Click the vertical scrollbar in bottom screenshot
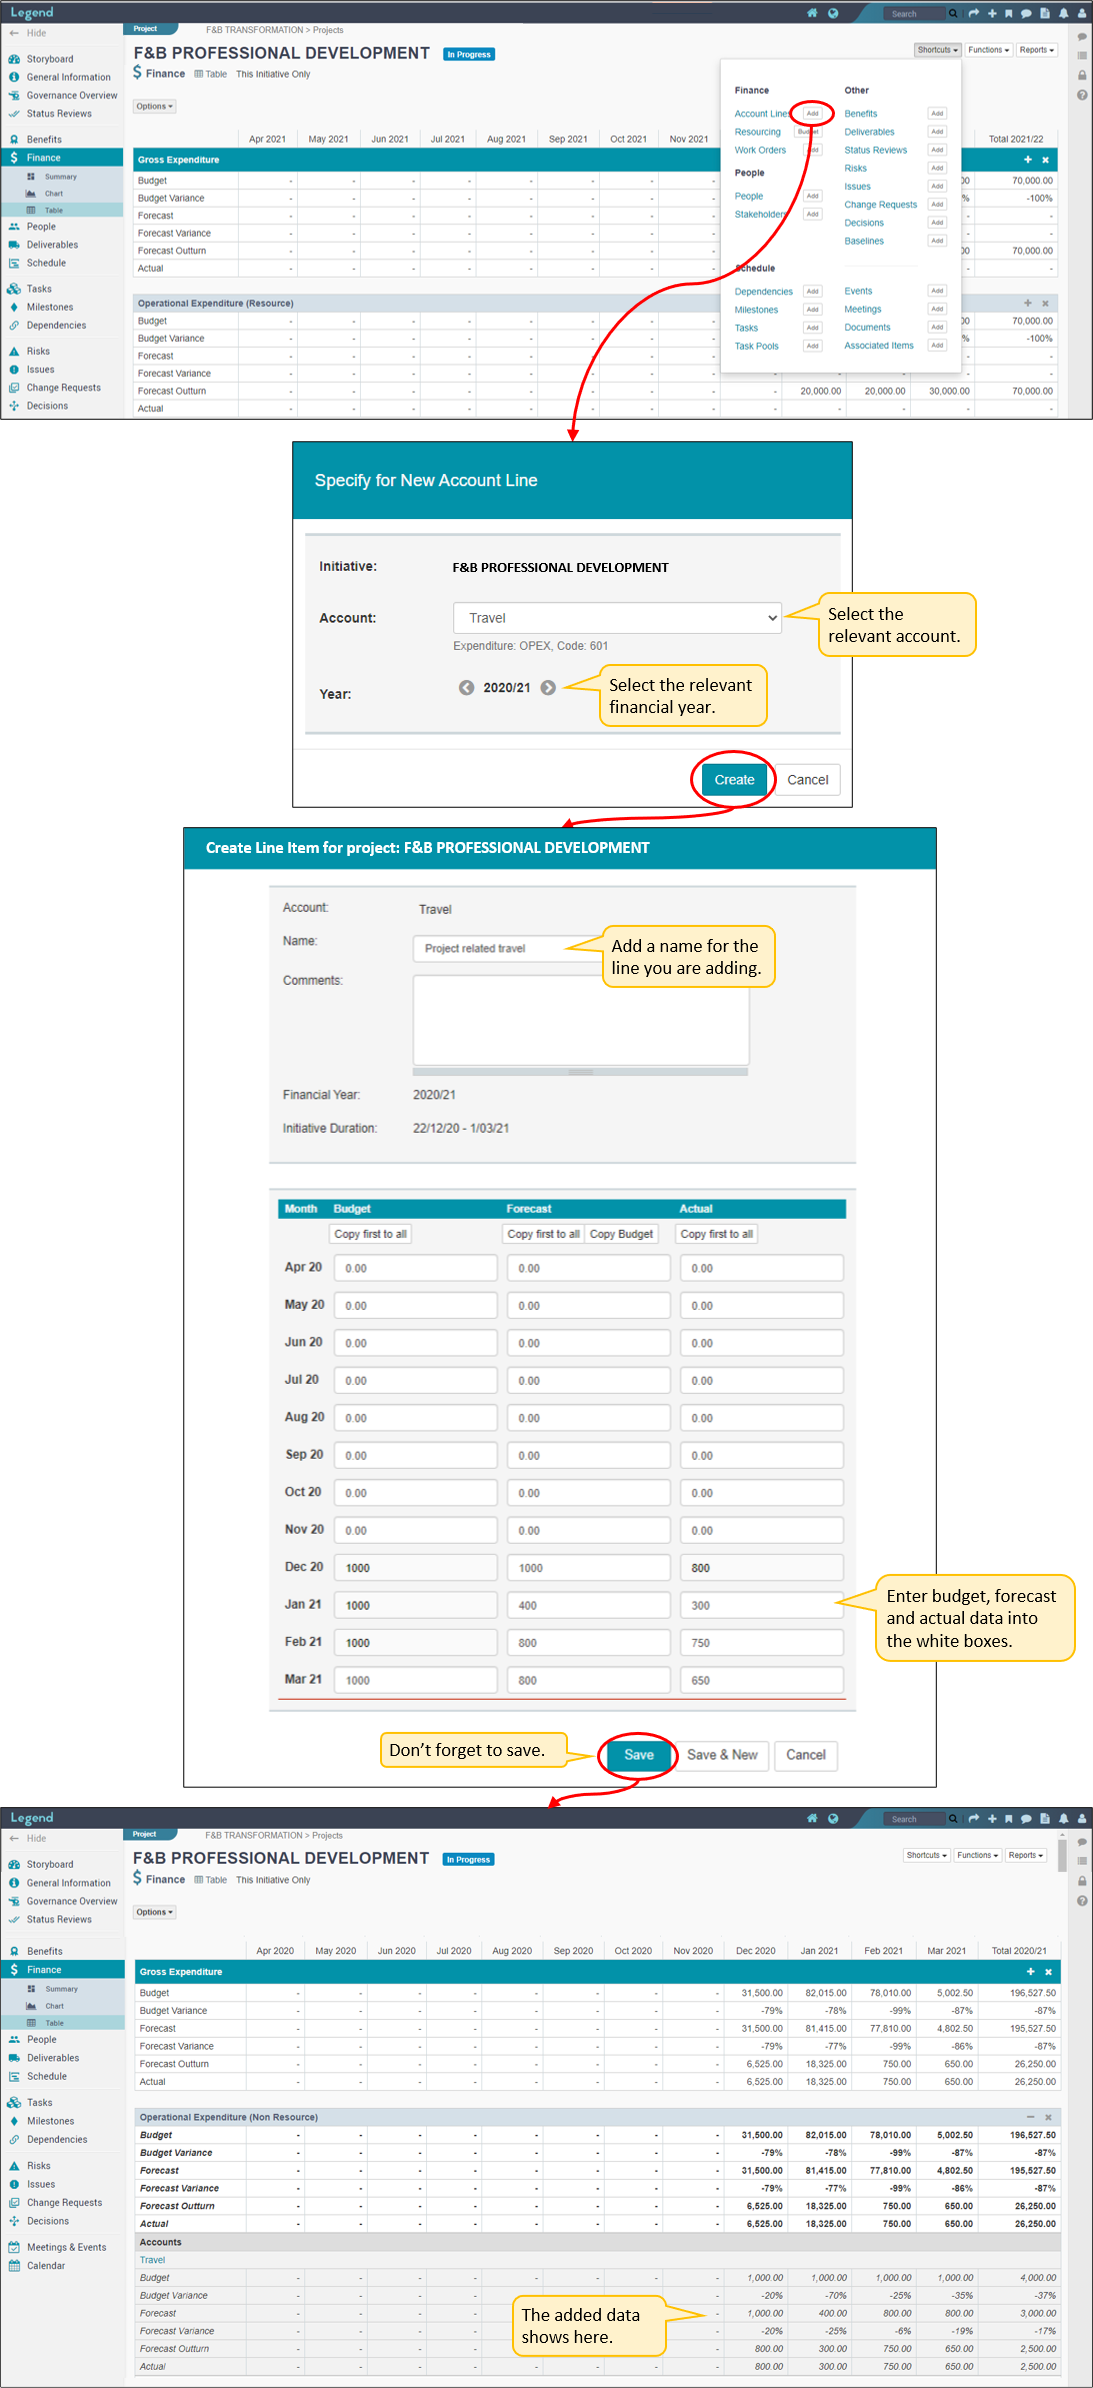The height and width of the screenshot is (2388, 1093). click(x=1062, y=1854)
